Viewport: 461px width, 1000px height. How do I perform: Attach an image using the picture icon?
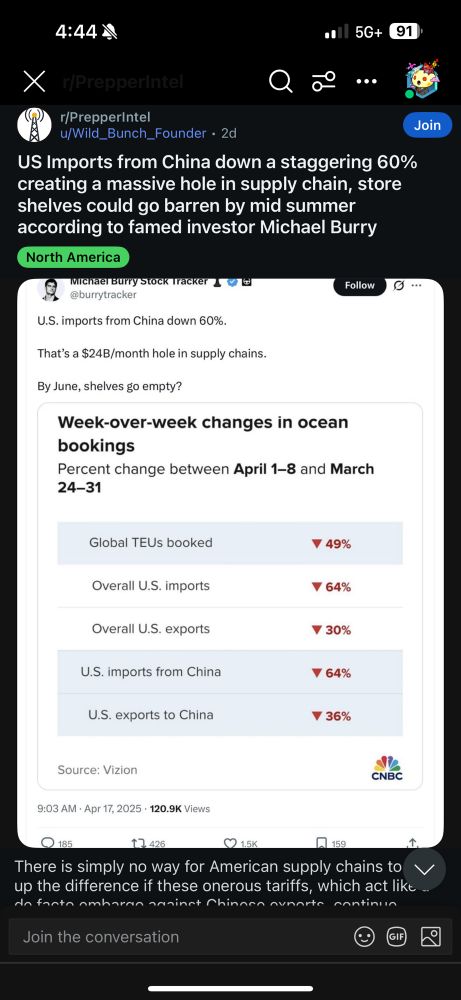(431, 936)
